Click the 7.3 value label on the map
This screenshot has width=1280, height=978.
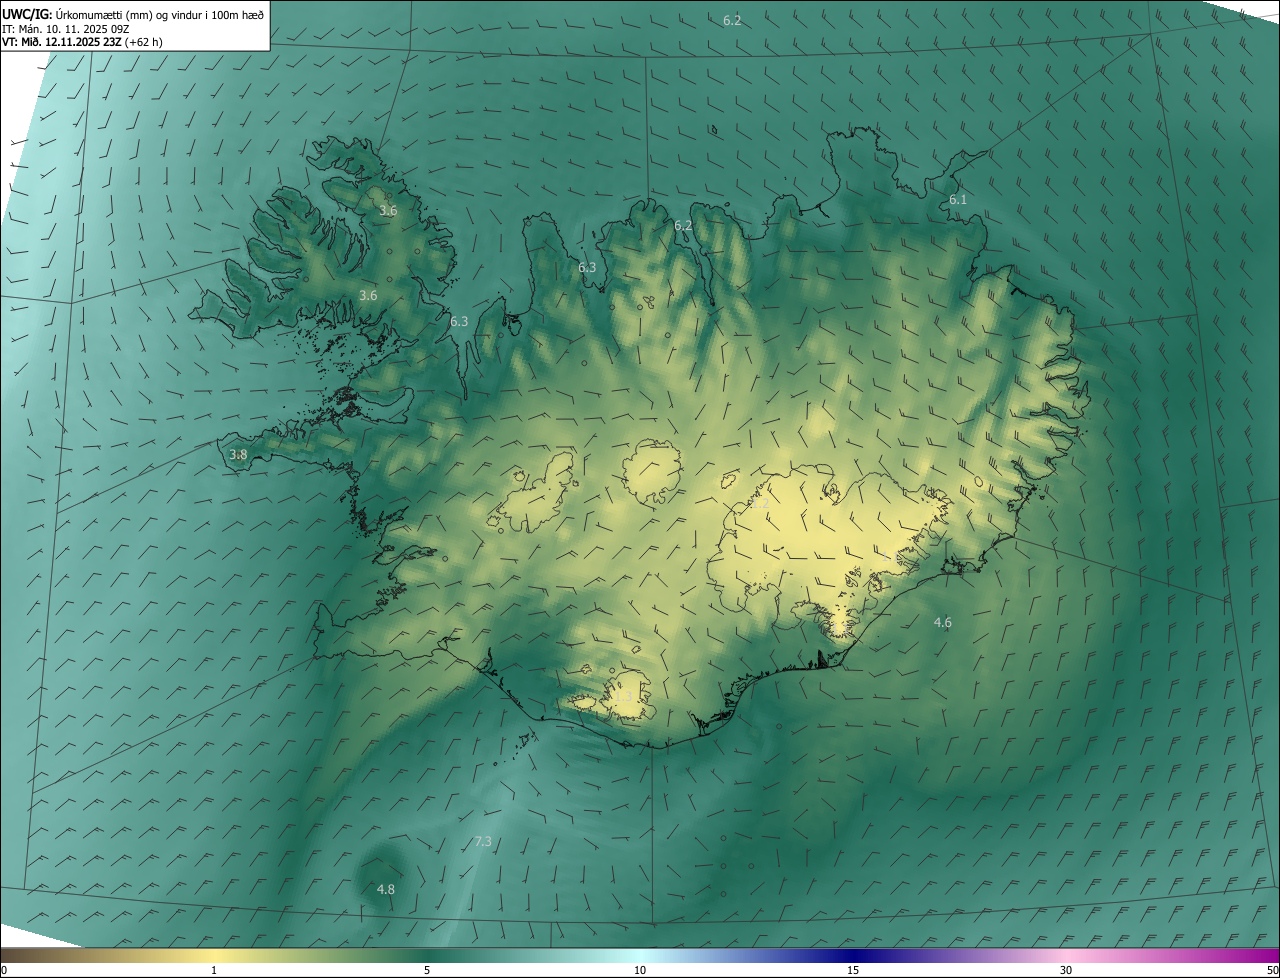483,842
